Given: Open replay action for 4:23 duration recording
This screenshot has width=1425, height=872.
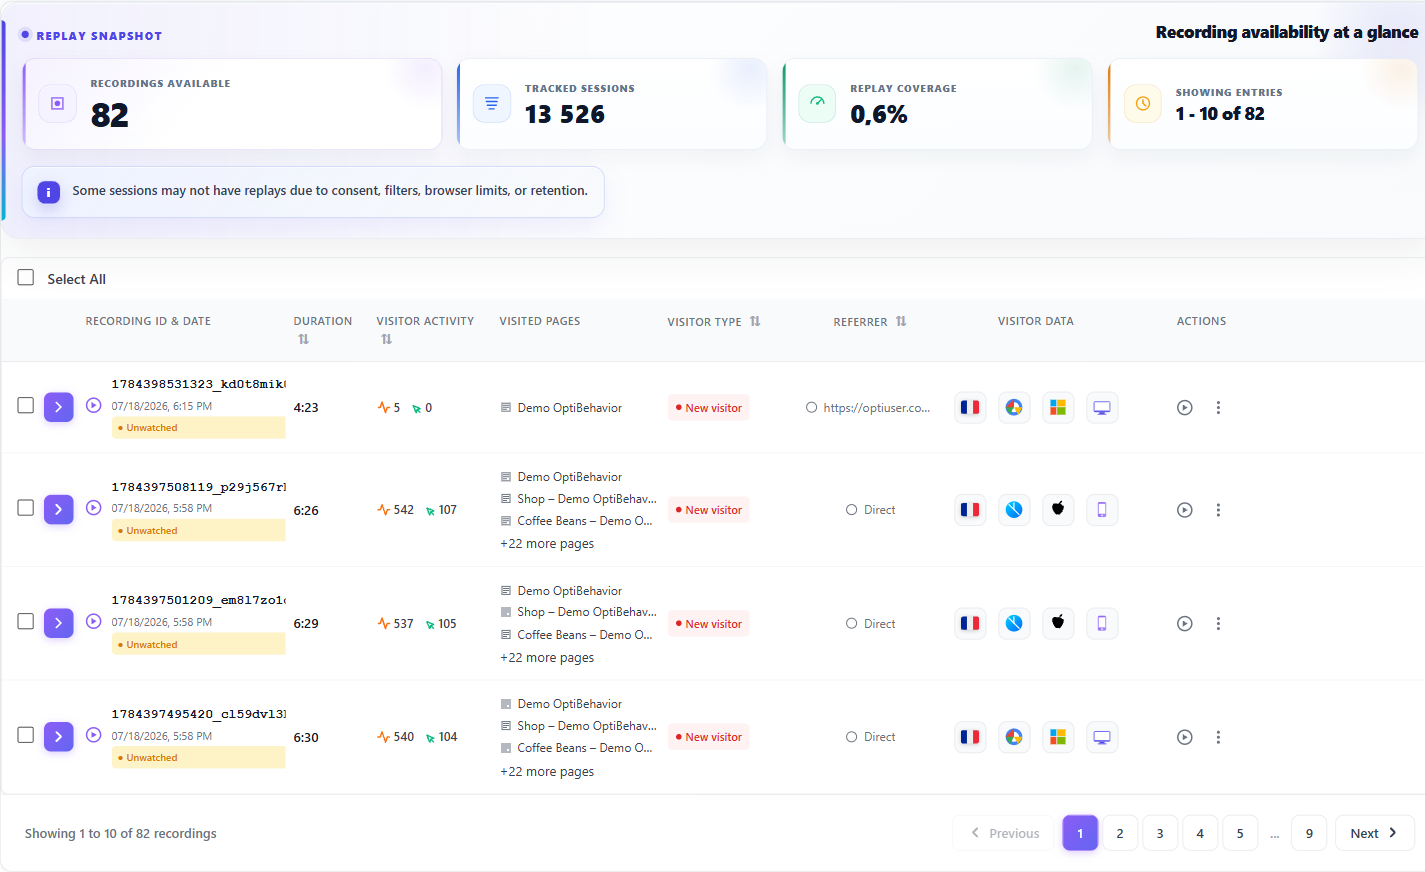Looking at the screenshot, I should pos(1185,408).
